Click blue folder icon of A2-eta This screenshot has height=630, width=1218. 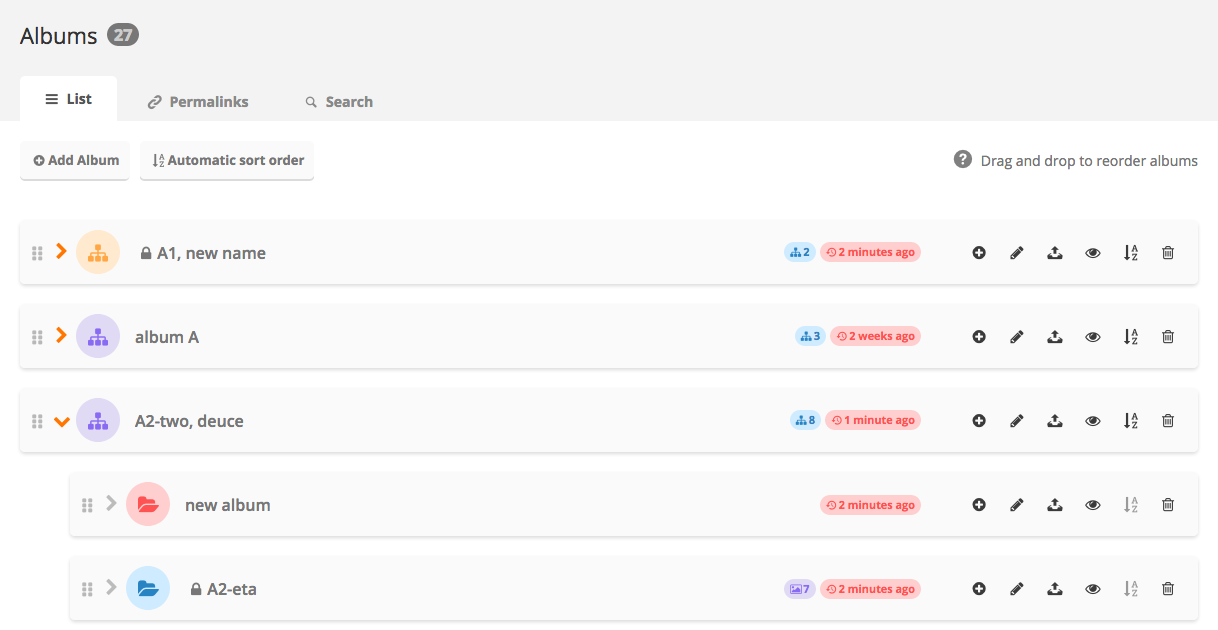(148, 589)
